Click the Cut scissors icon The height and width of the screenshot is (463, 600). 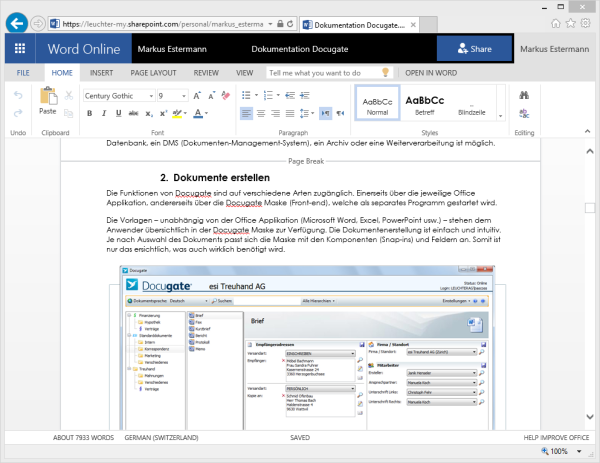69,95
